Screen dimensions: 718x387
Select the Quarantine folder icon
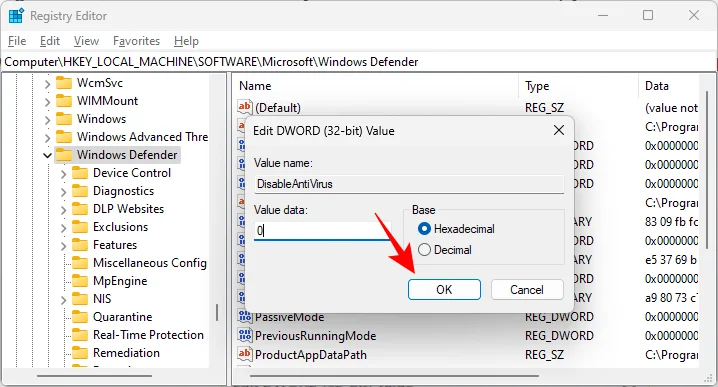point(80,316)
